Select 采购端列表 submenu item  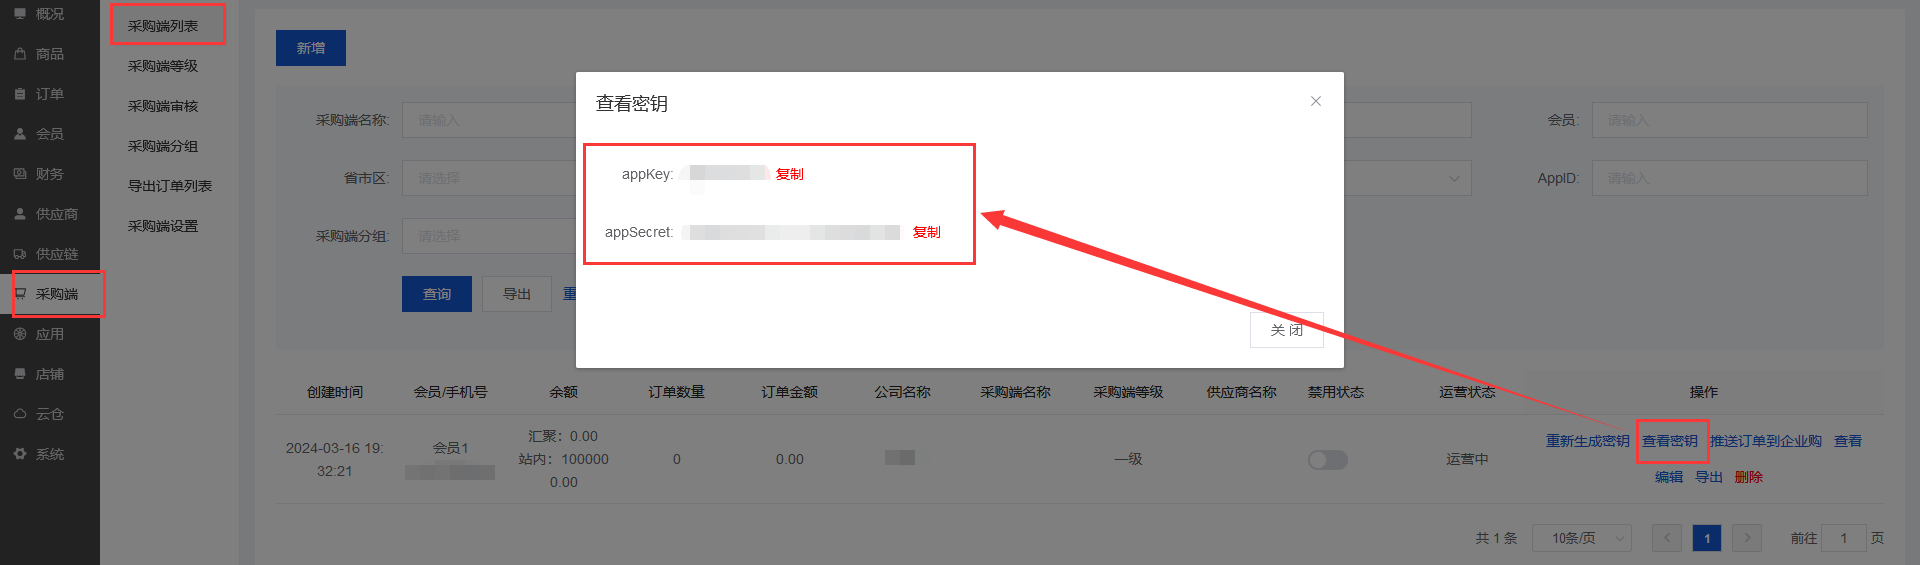pyautogui.click(x=163, y=26)
